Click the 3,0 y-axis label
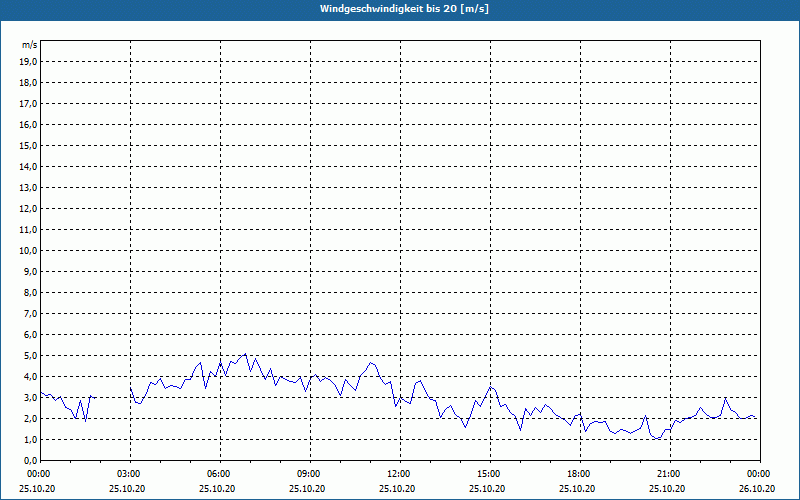The width and height of the screenshot is (800, 500). click(x=30, y=397)
